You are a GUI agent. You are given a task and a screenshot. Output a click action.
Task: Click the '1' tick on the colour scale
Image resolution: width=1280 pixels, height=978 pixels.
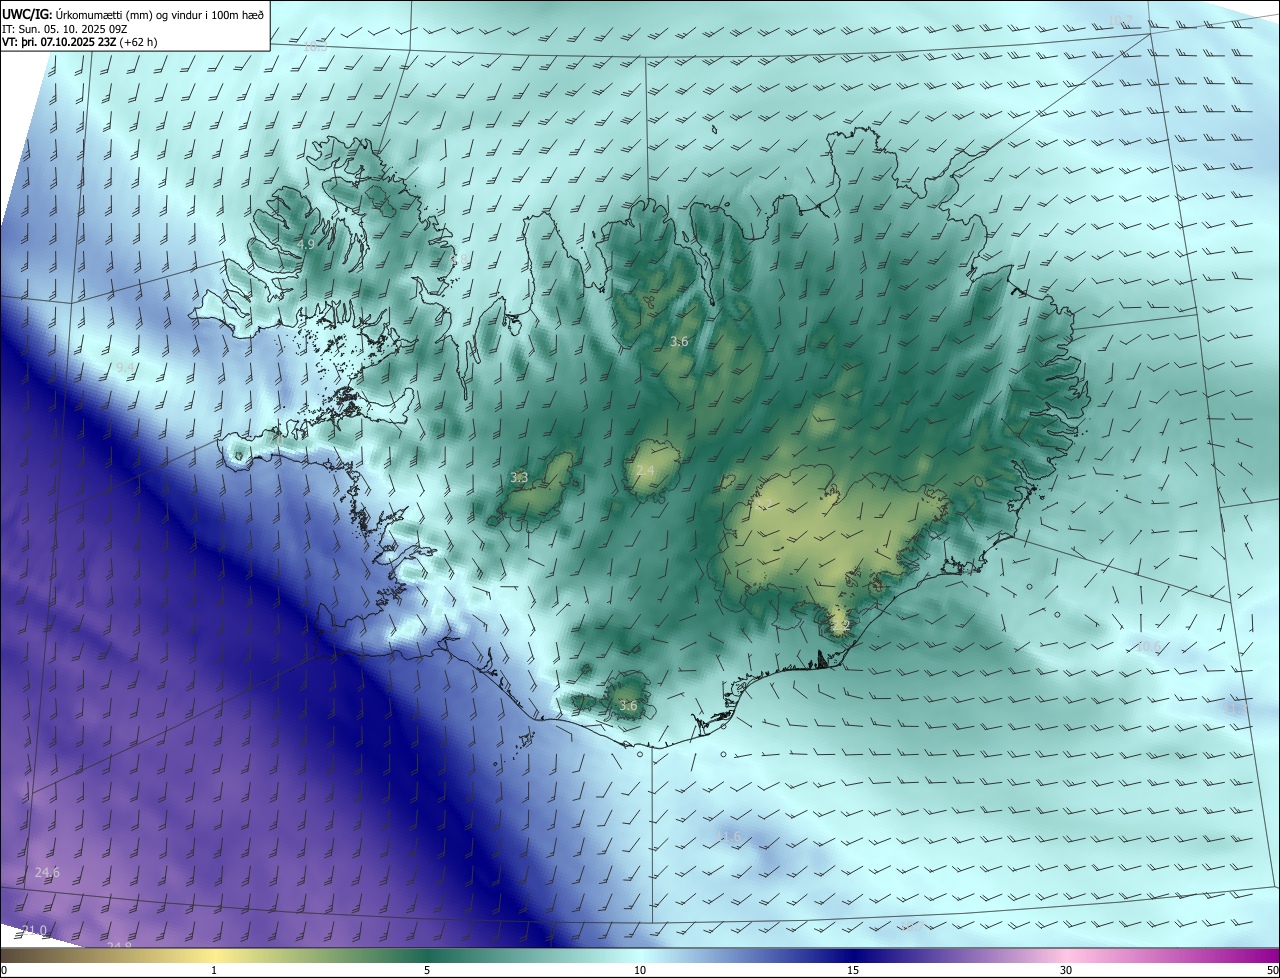pos(214,971)
